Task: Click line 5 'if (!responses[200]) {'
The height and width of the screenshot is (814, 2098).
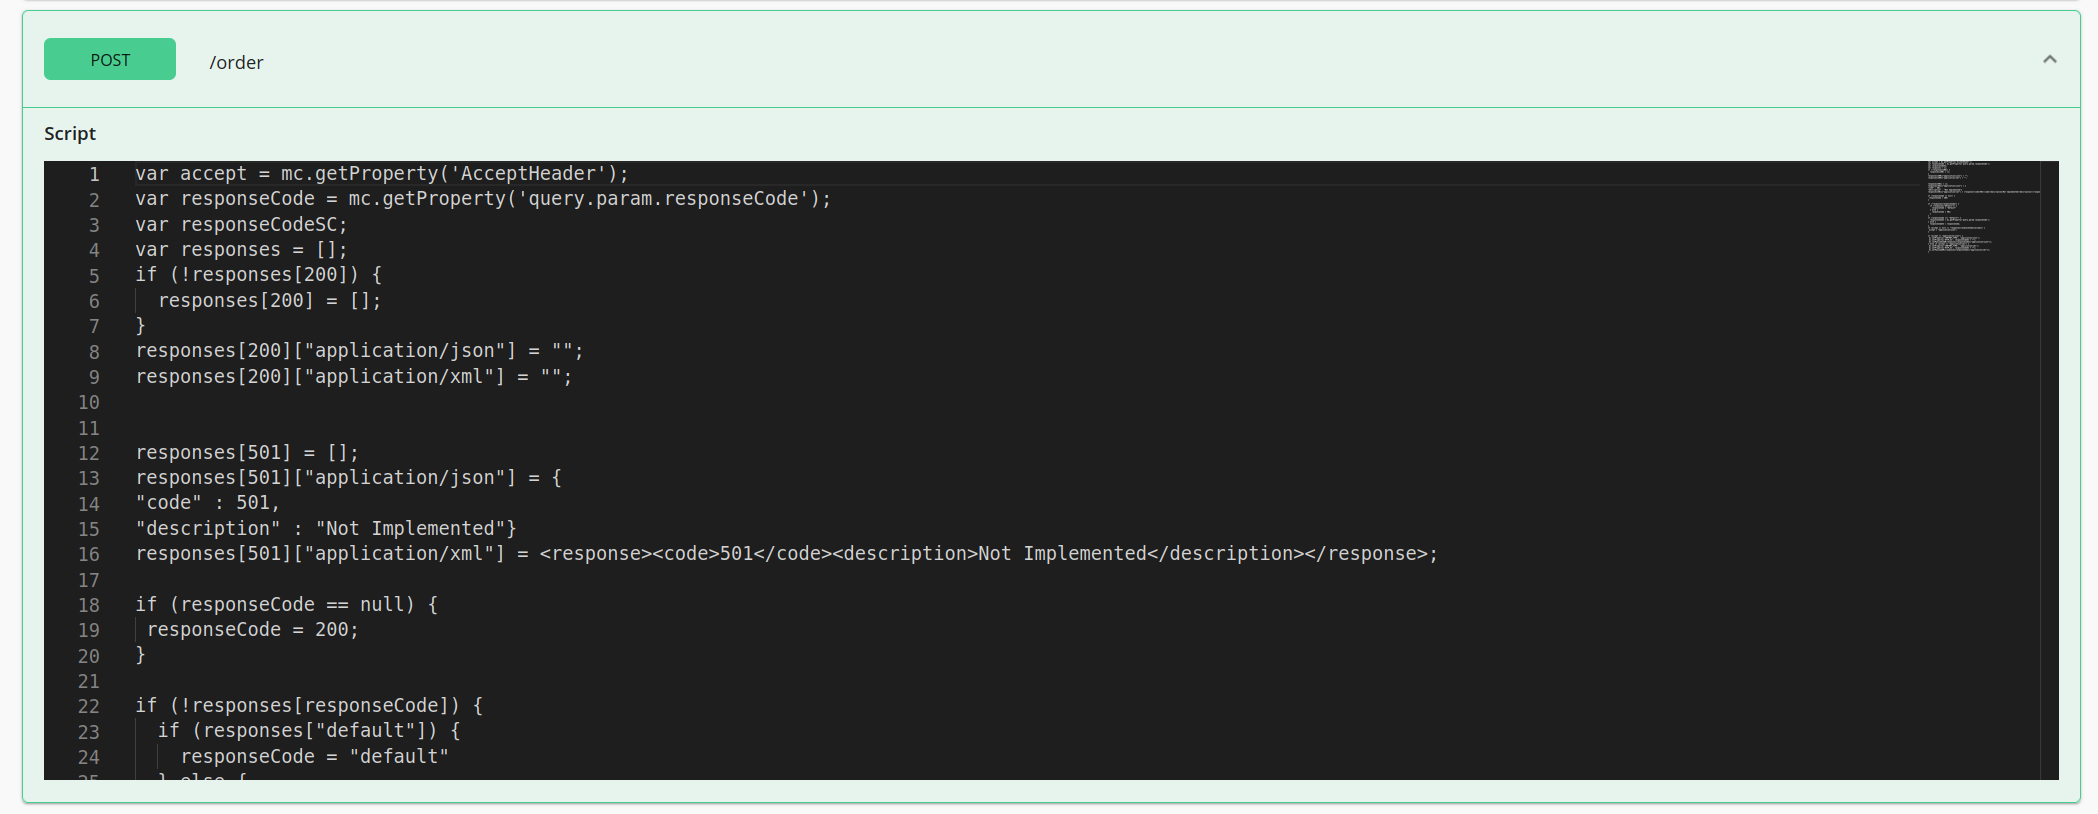Action: coord(258,274)
